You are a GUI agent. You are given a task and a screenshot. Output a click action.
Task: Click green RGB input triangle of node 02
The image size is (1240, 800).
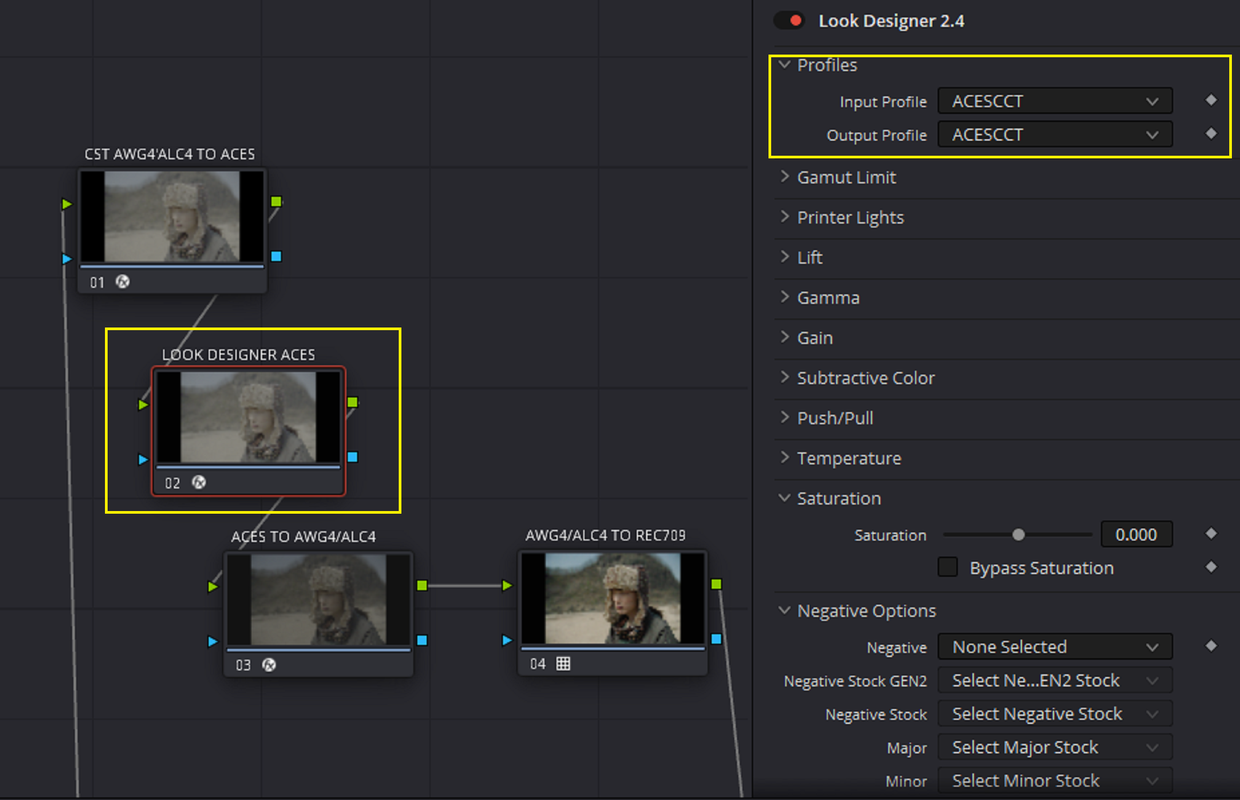click(x=143, y=405)
